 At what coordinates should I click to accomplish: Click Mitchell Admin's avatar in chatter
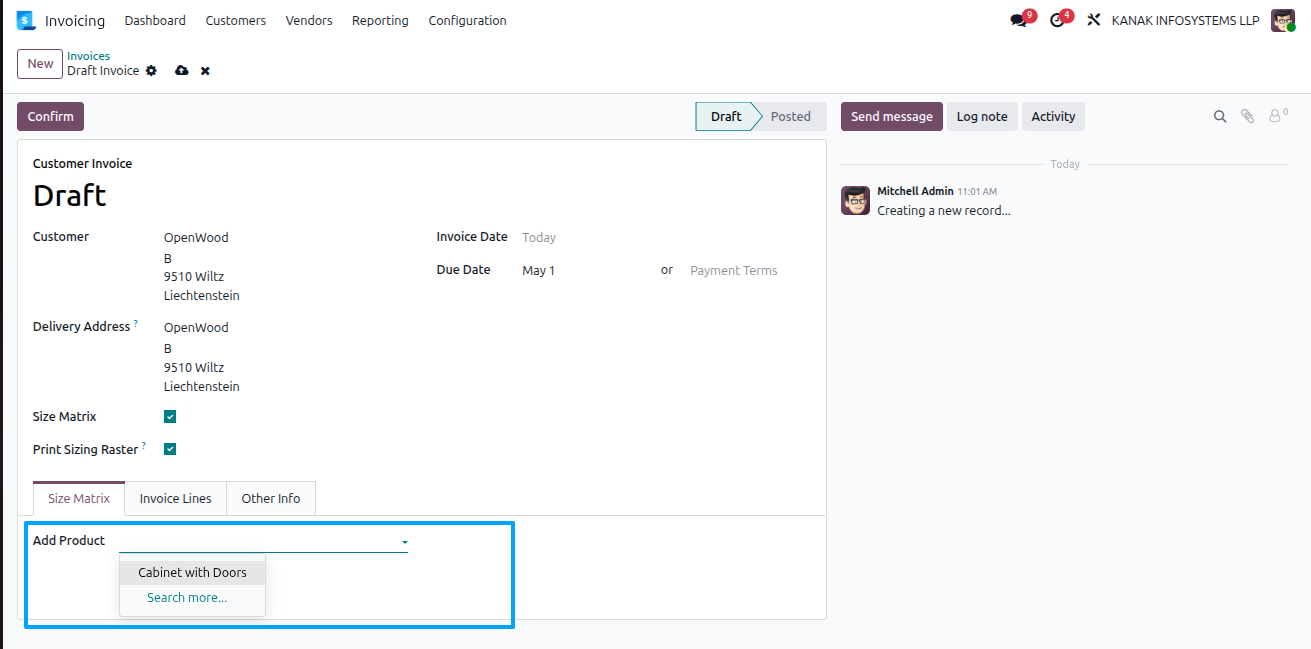tap(855, 200)
